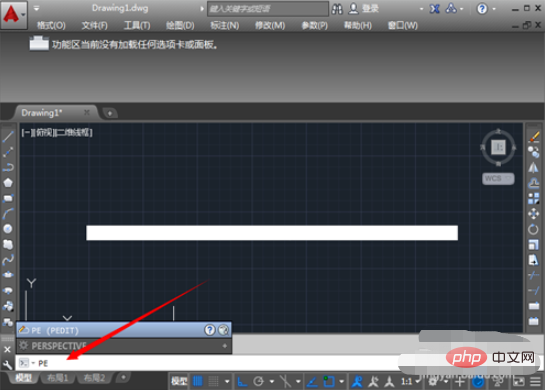Screen dimensions: 545x390
Task: Open command line customize wrench icon
Action: click(x=7, y=364)
